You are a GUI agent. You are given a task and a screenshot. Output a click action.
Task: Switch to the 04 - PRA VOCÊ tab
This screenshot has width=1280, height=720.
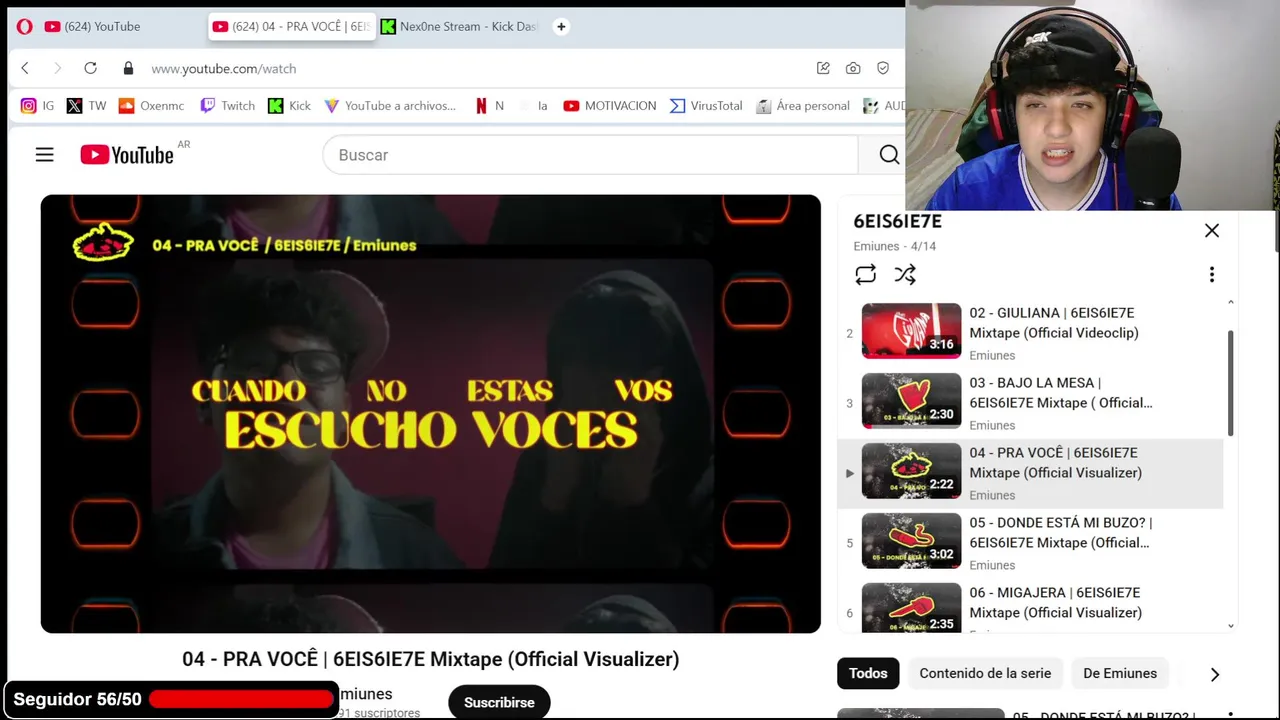(291, 27)
